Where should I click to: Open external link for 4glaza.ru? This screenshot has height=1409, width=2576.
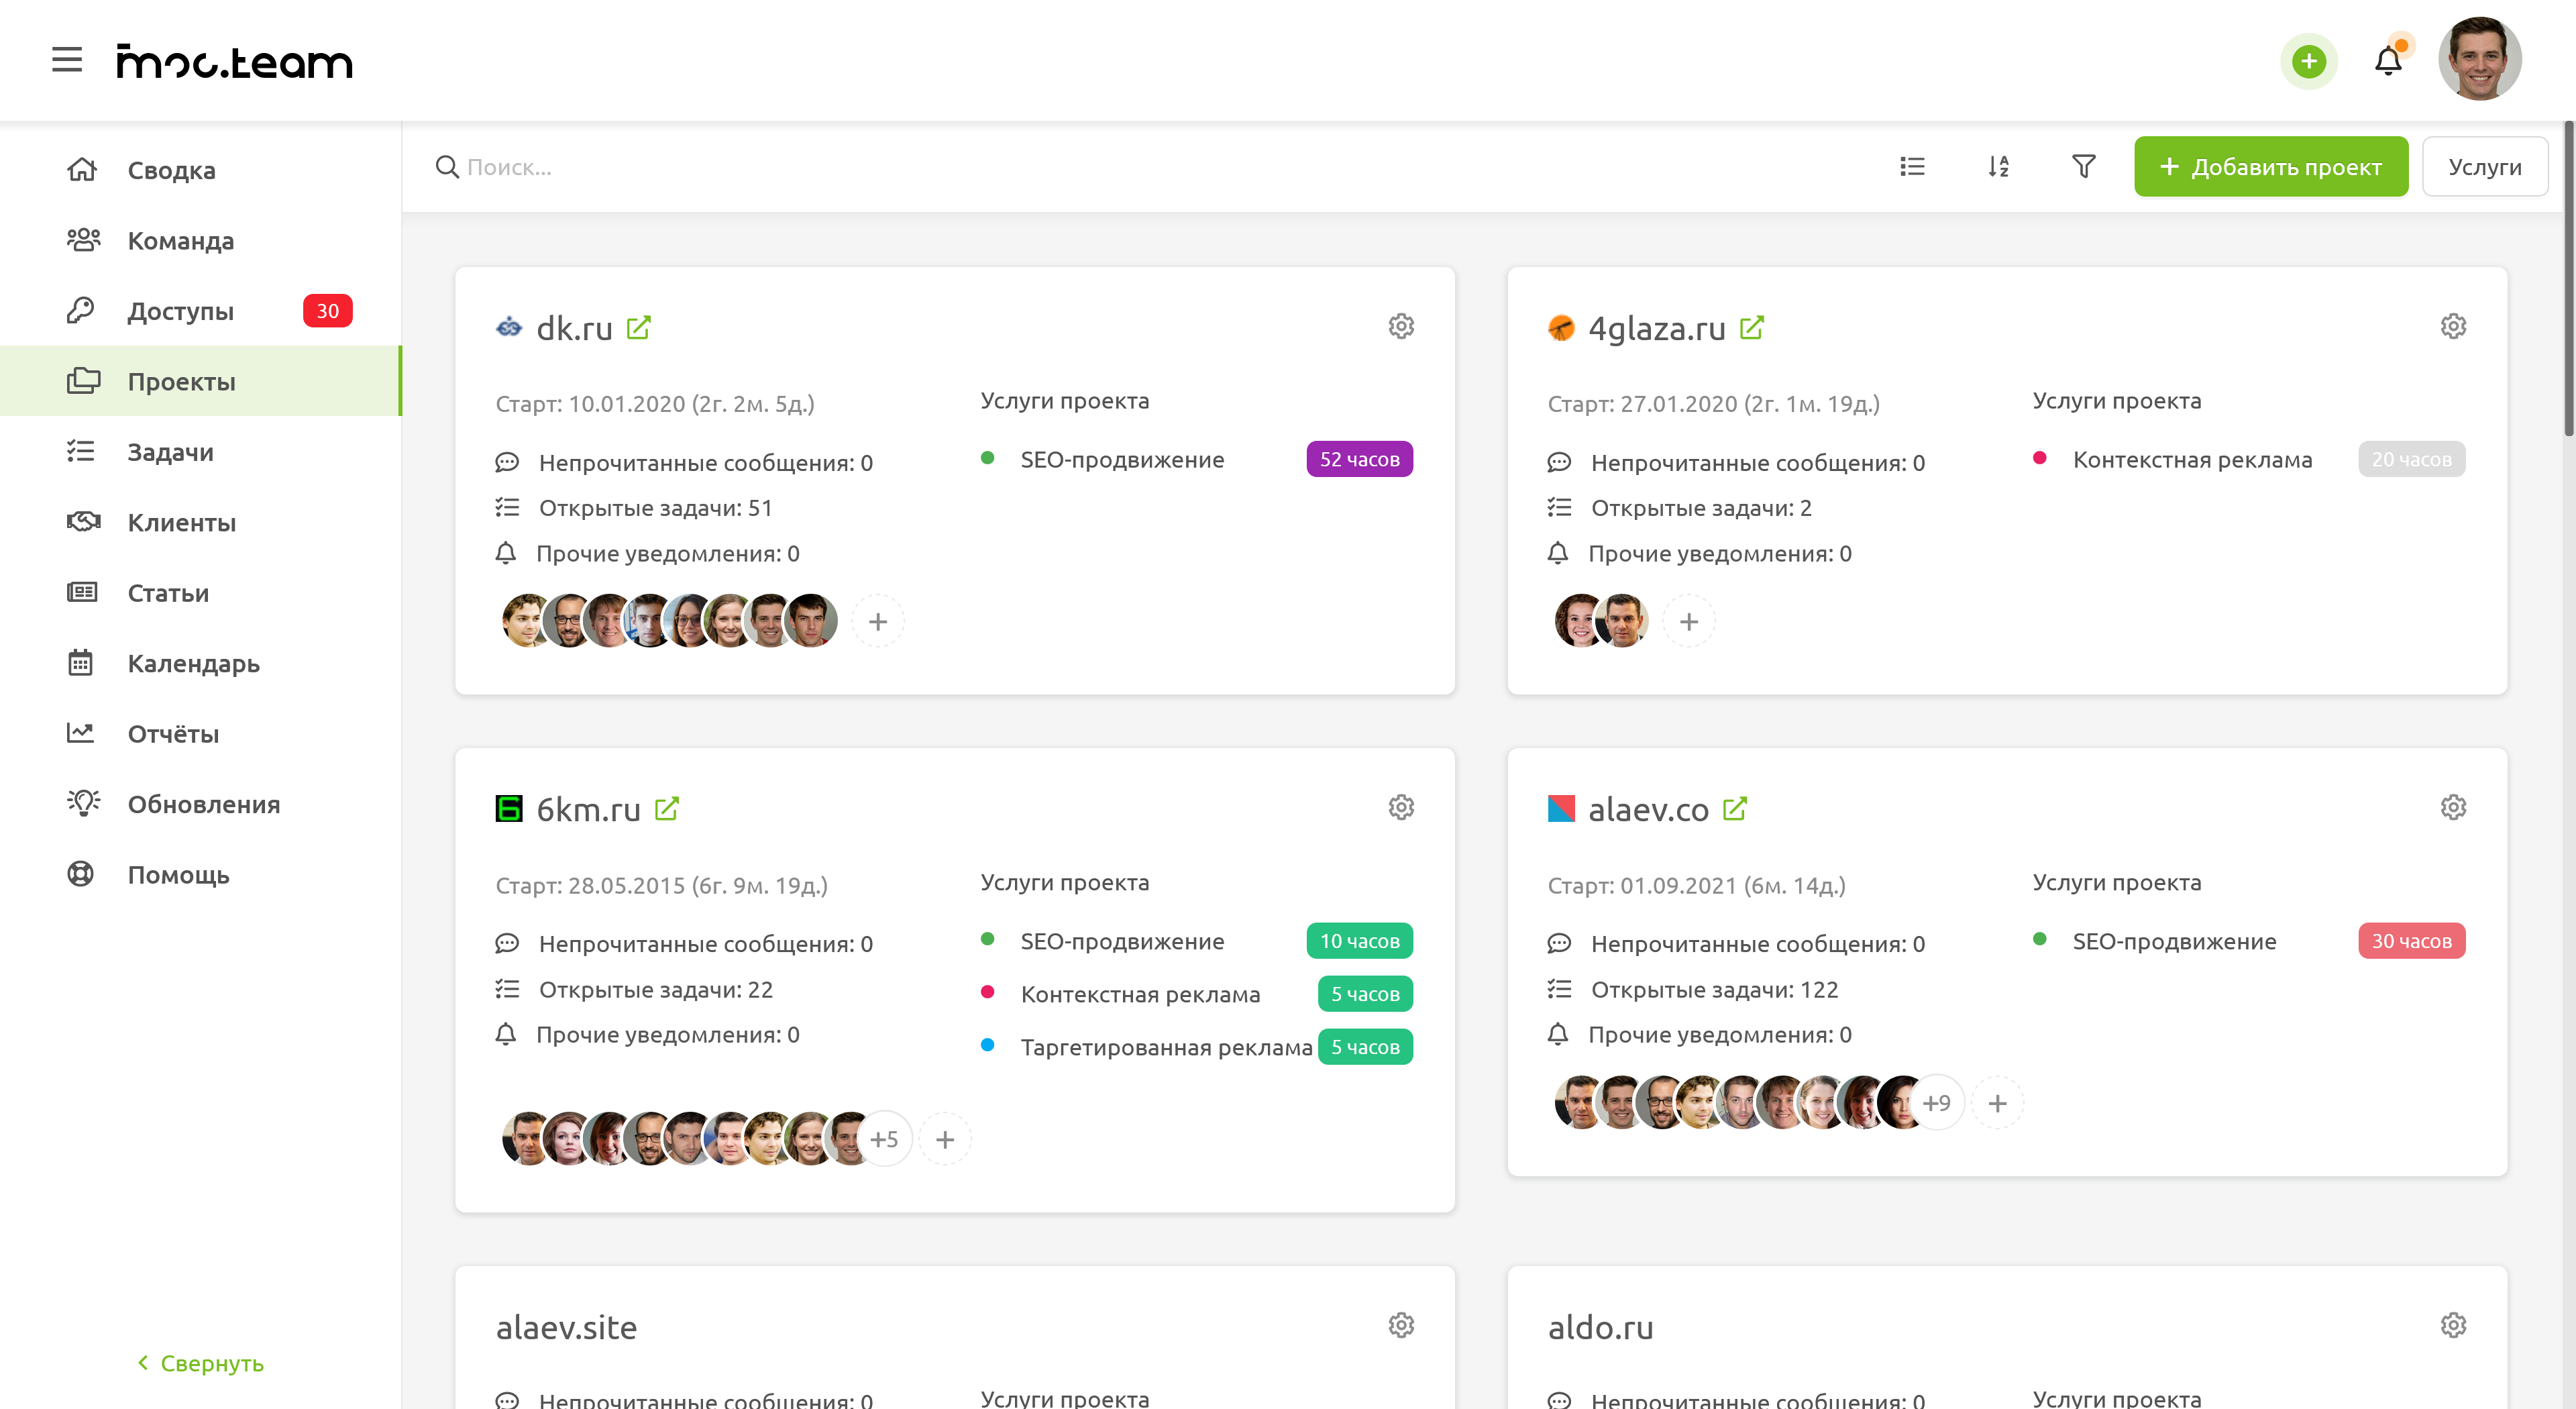(x=1752, y=328)
